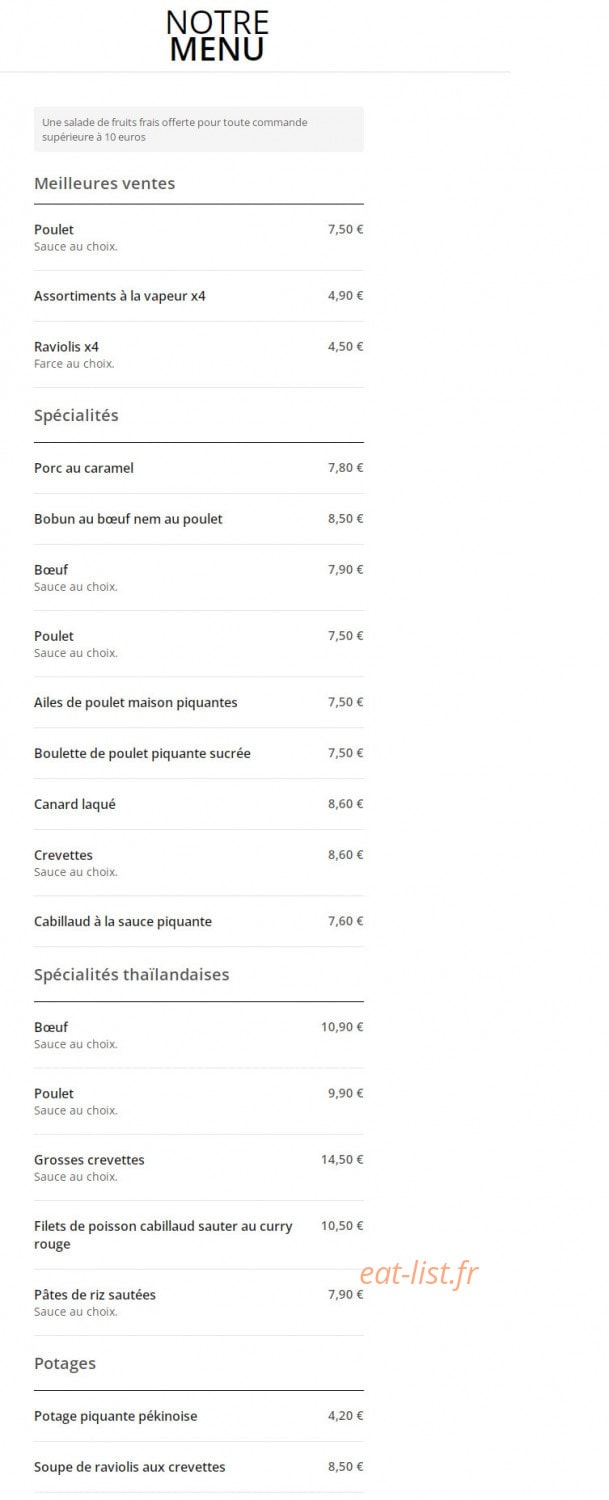Click the eat-list.fr watermark
This screenshot has width=609, height=1500.
click(x=419, y=1273)
